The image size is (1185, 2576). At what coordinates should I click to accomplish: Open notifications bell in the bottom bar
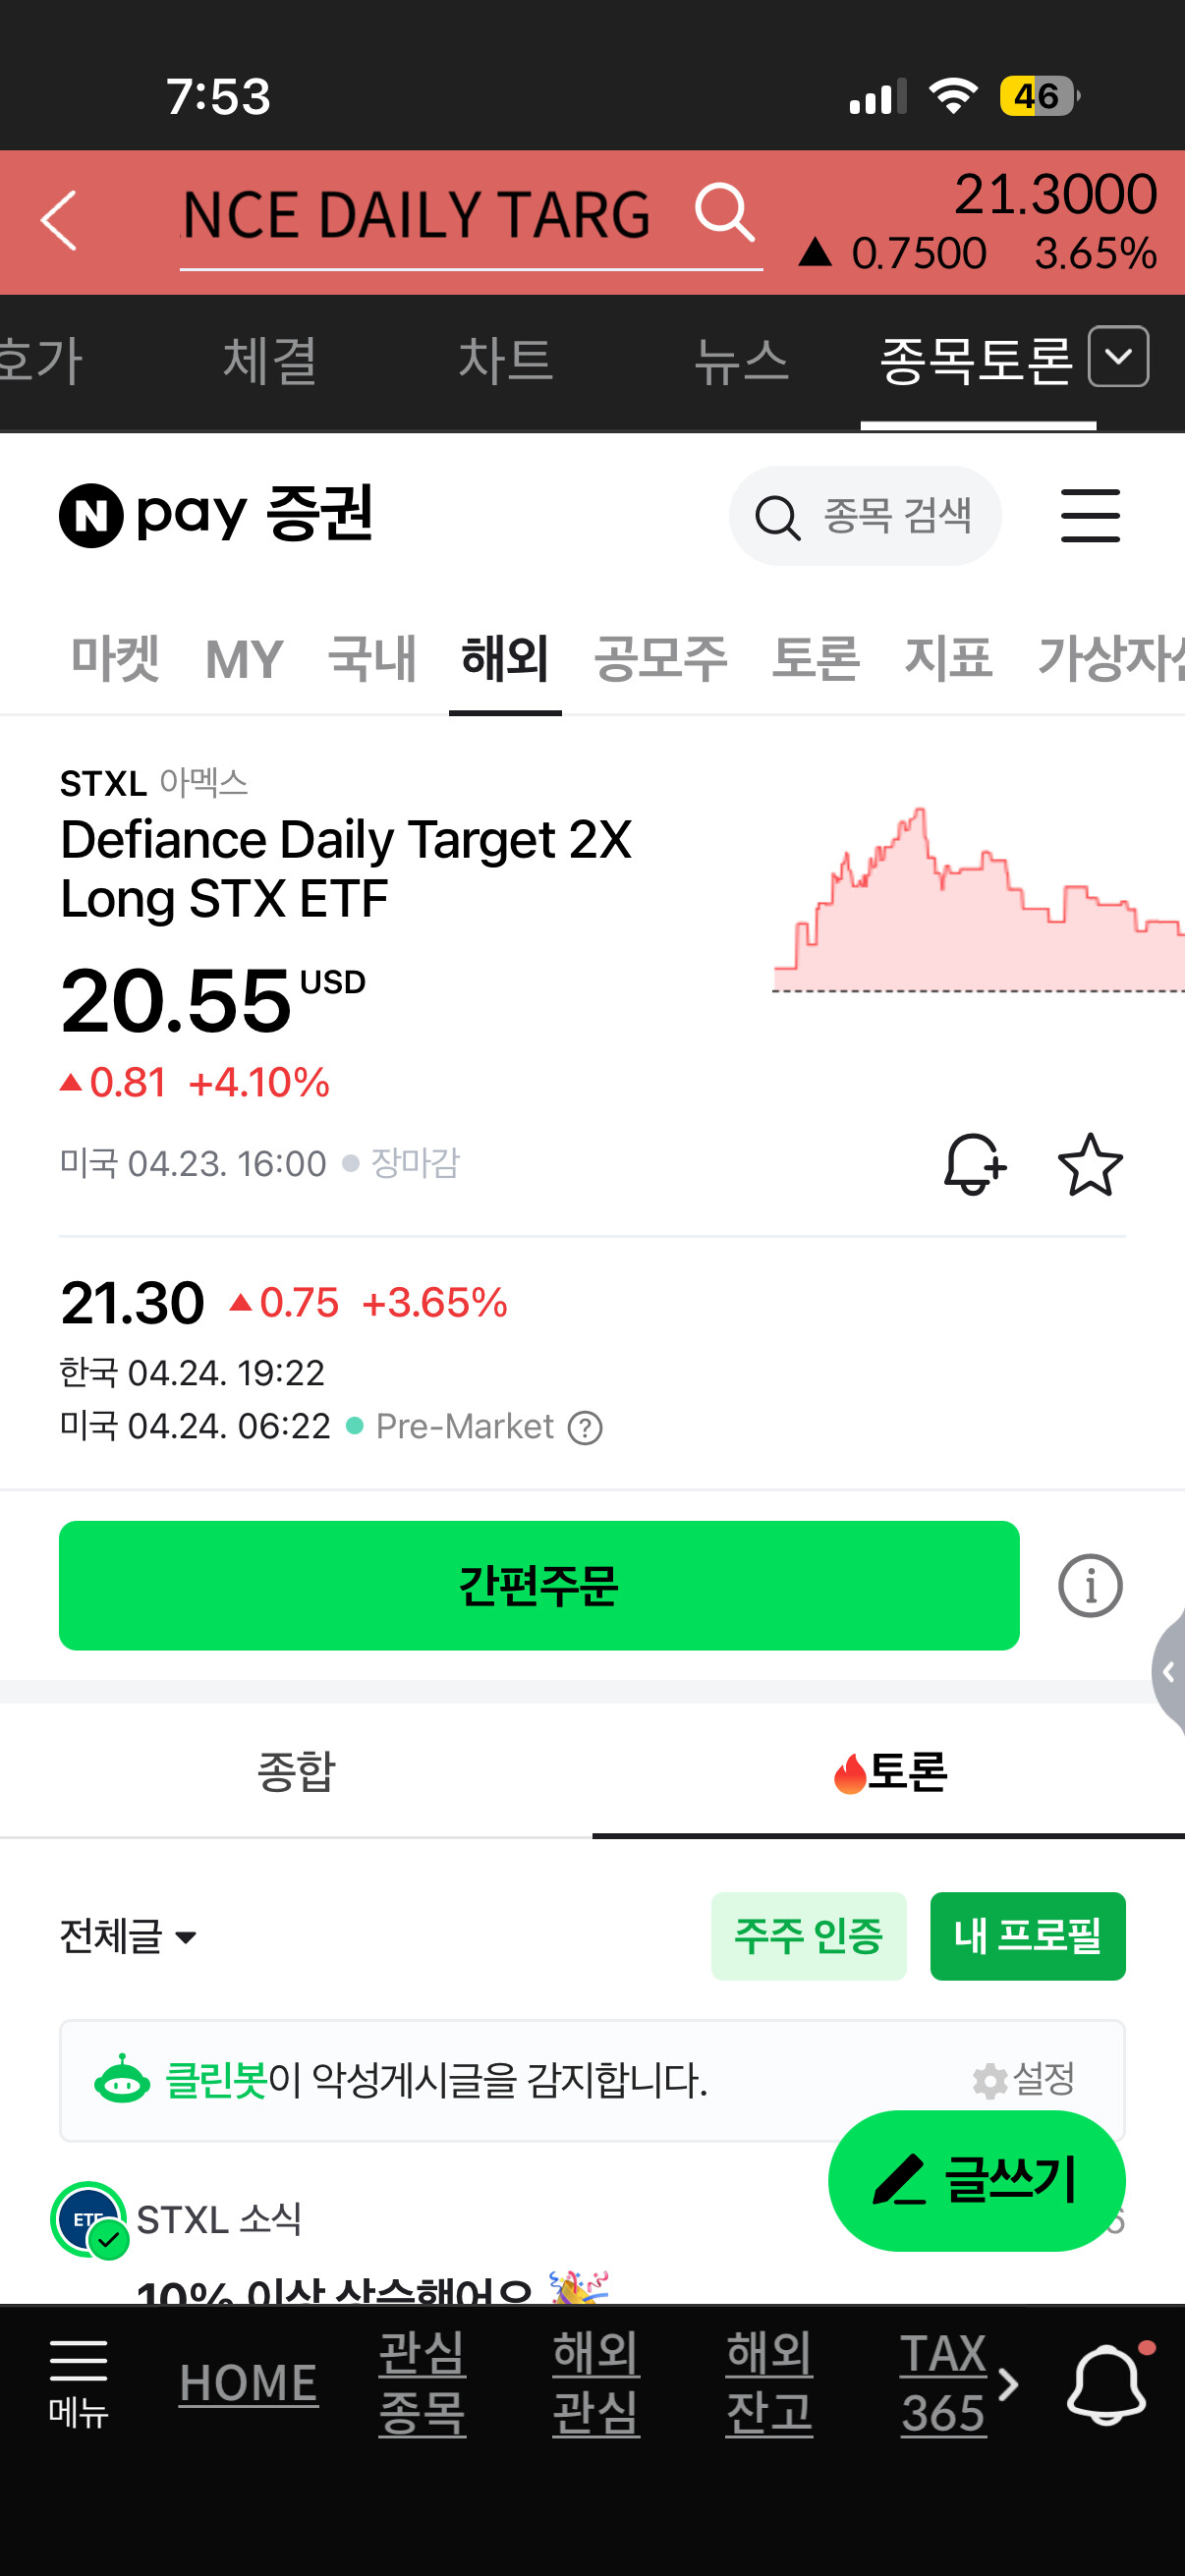[1108, 2384]
